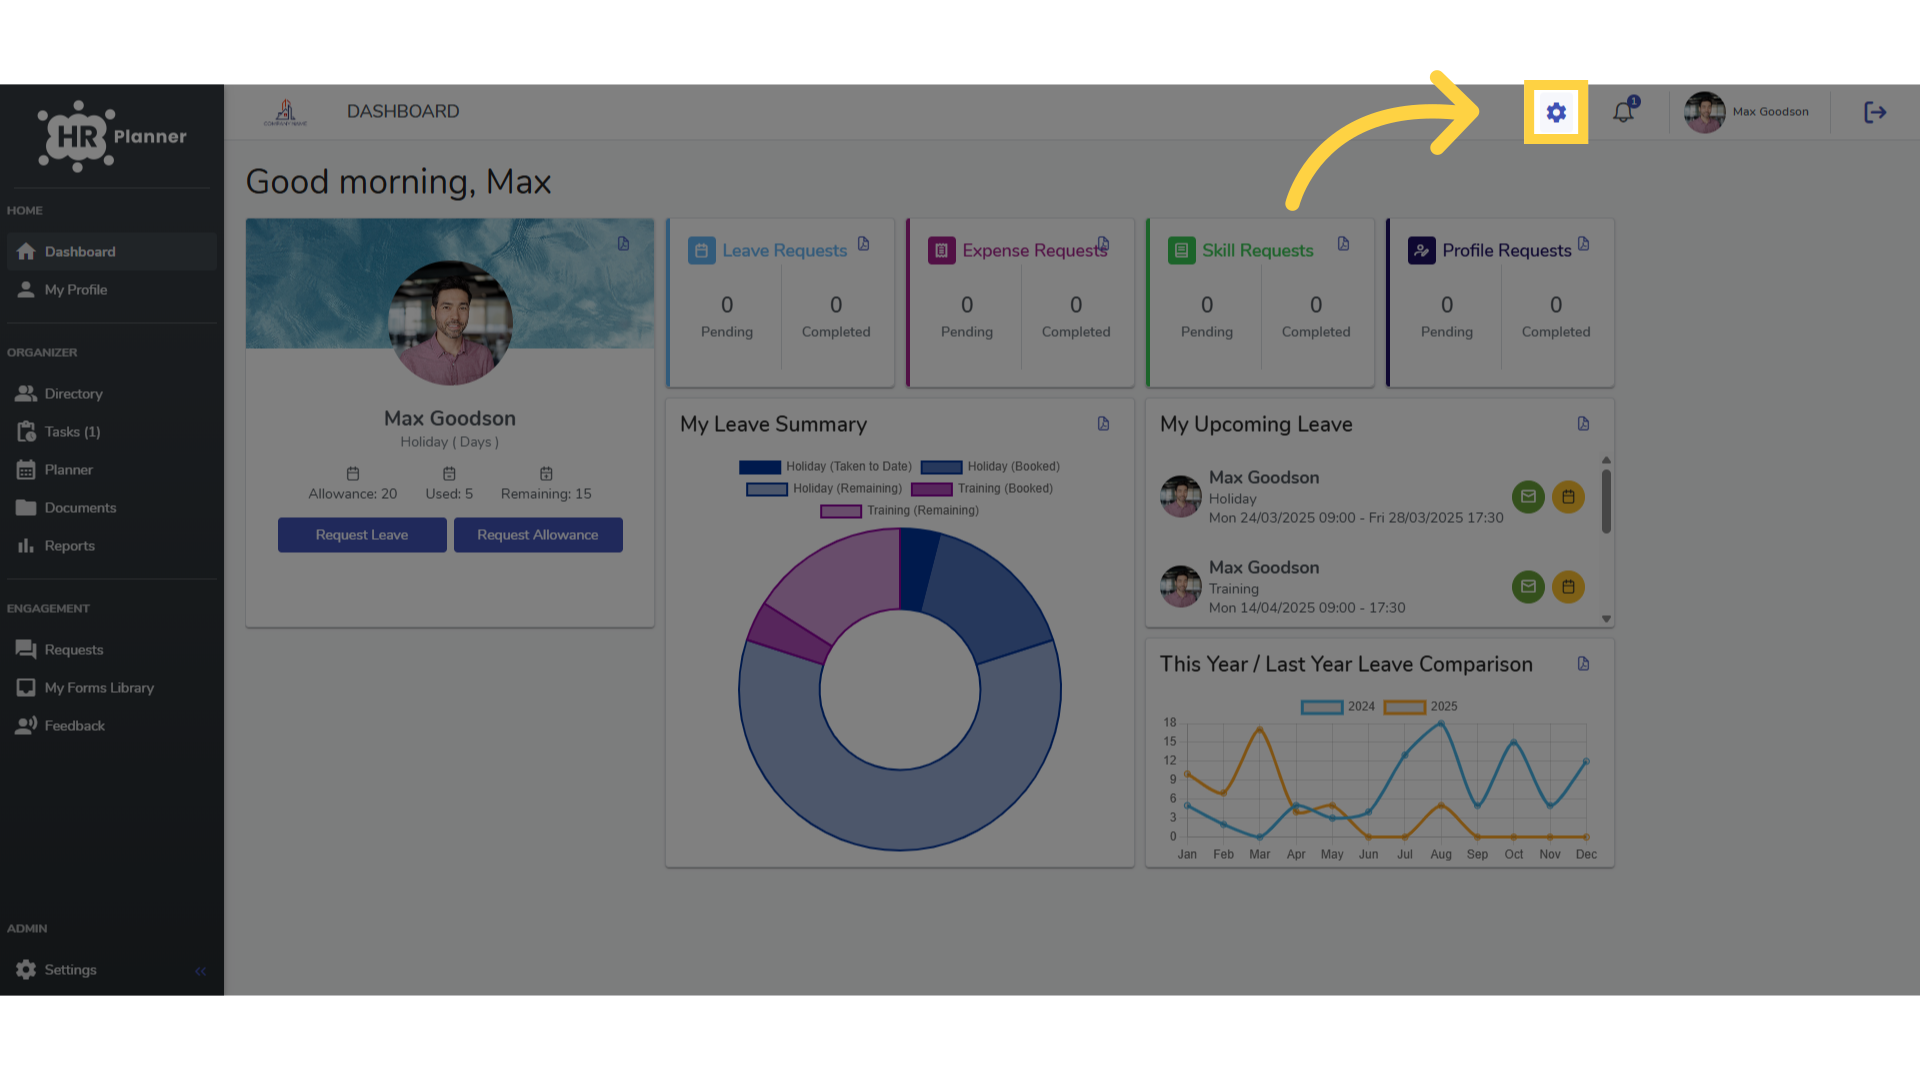The width and height of the screenshot is (1920, 1080).
Task: Open Leave Requests card title
Action: [784, 250]
